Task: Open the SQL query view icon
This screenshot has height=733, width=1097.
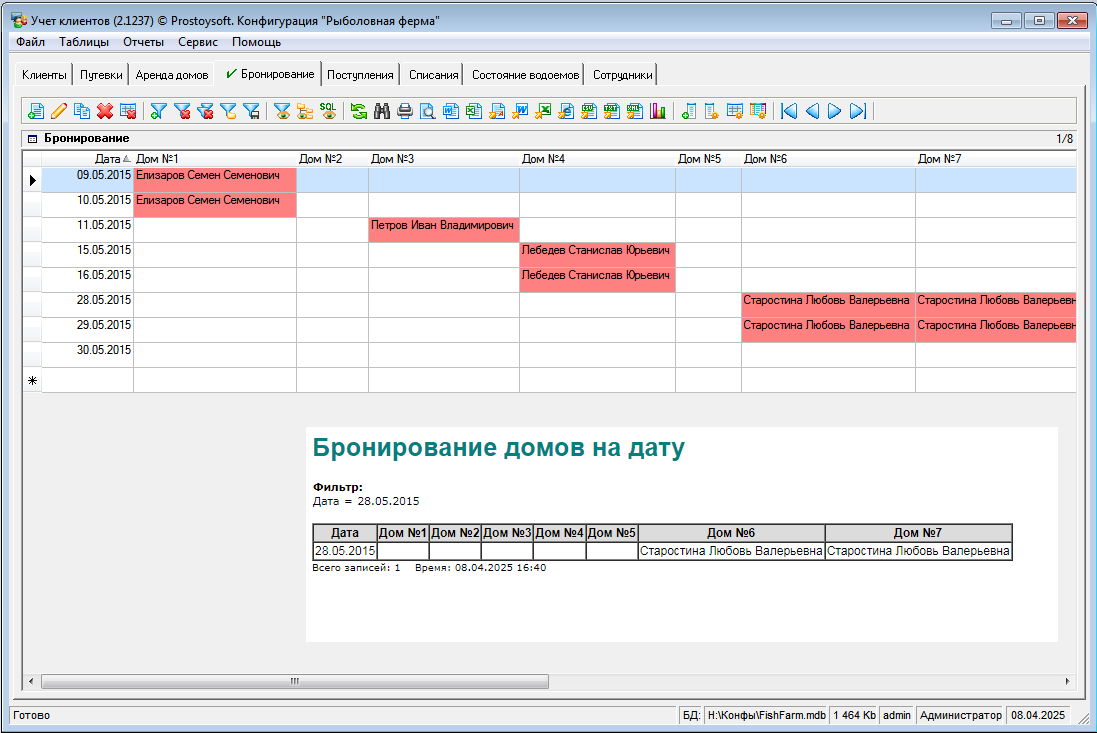Action: click(x=328, y=111)
